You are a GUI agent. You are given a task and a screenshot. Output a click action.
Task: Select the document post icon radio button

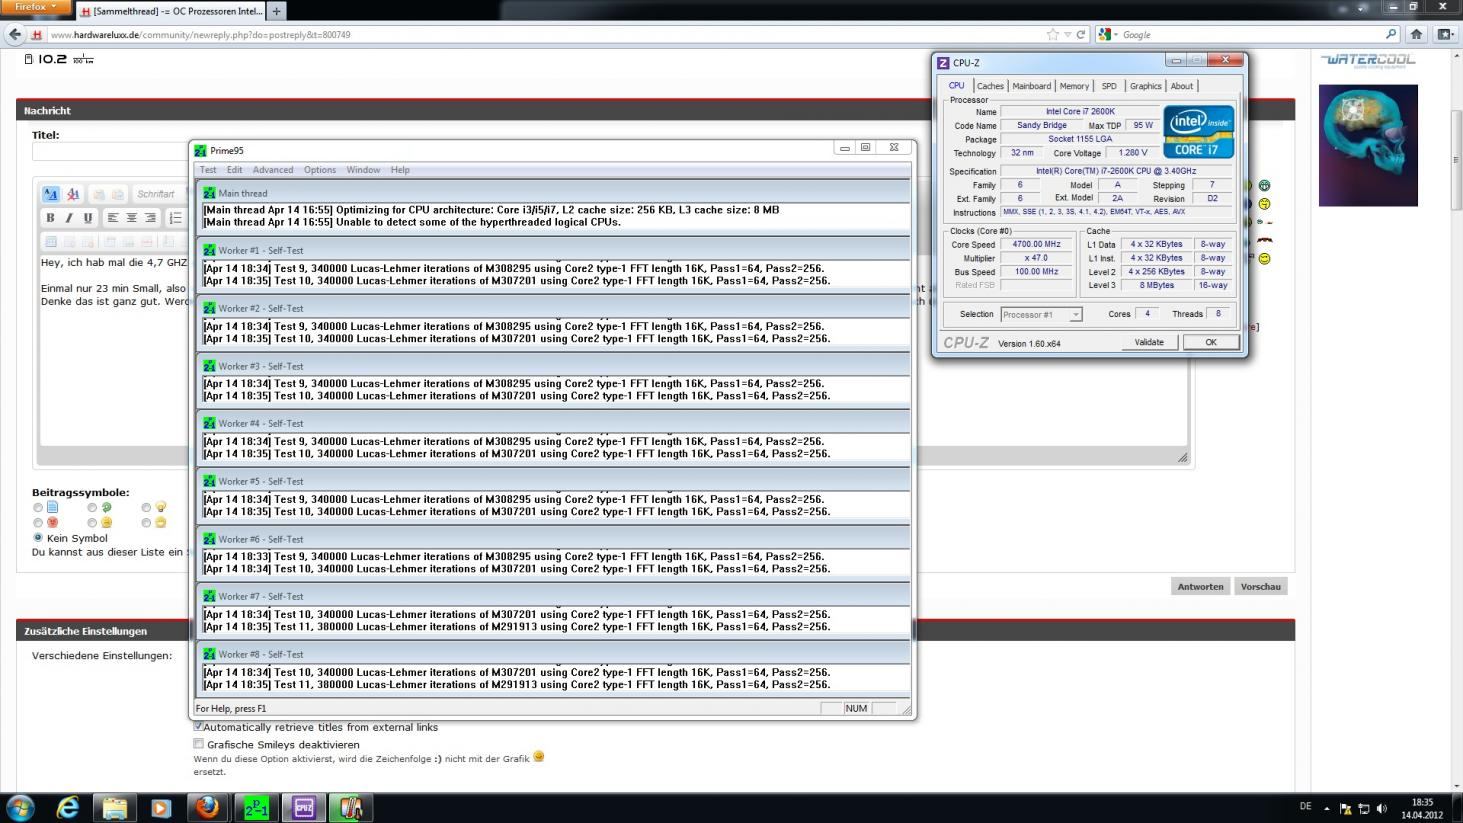(38, 508)
